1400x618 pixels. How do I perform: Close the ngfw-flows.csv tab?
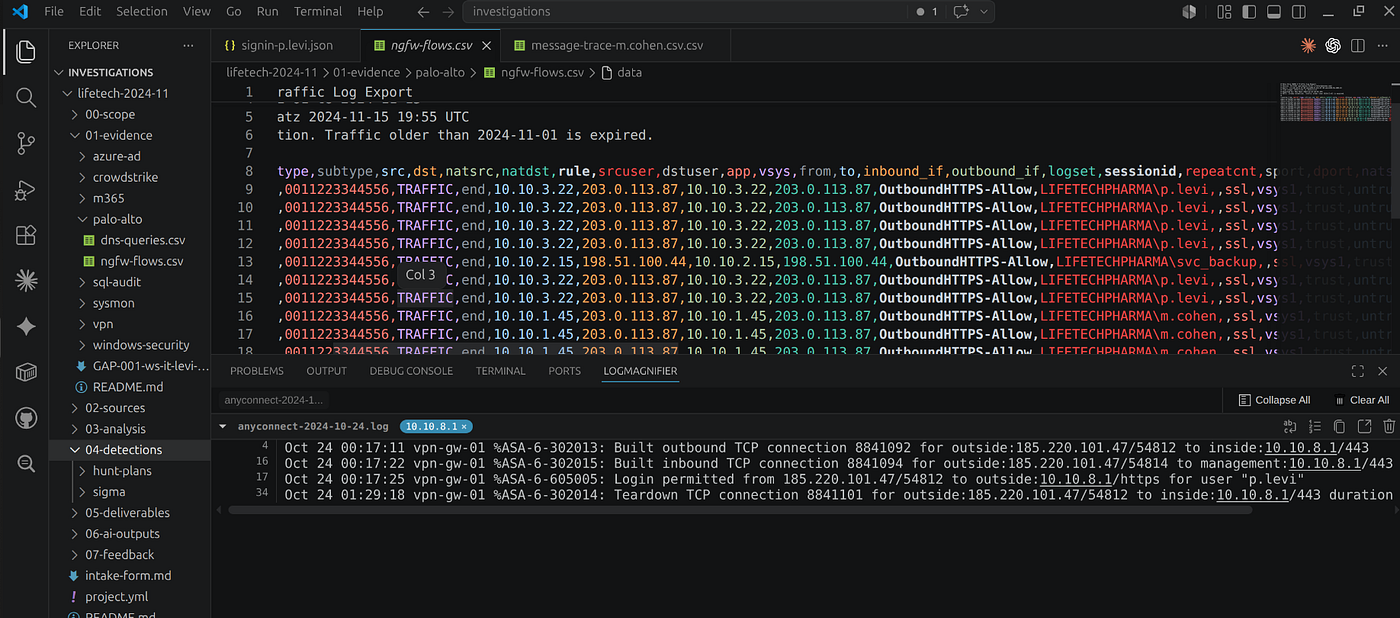tap(487, 46)
